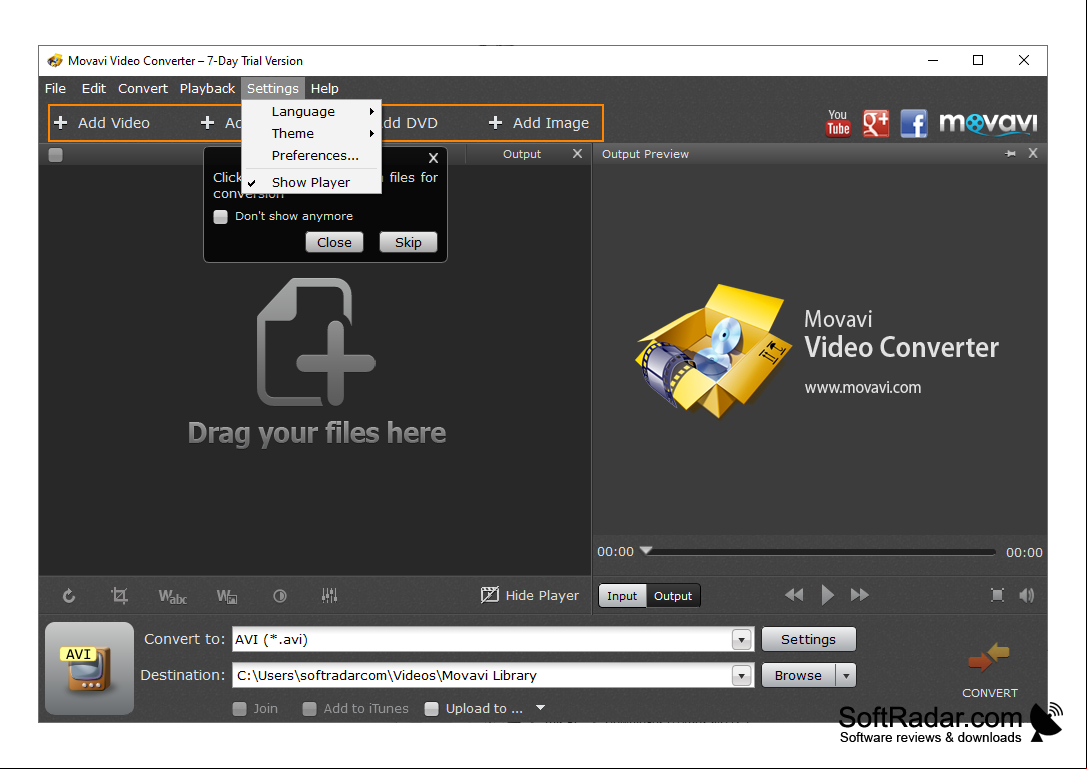Select the image watermark tool
The width and height of the screenshot is (1087, 769).
tap(227, 596)
